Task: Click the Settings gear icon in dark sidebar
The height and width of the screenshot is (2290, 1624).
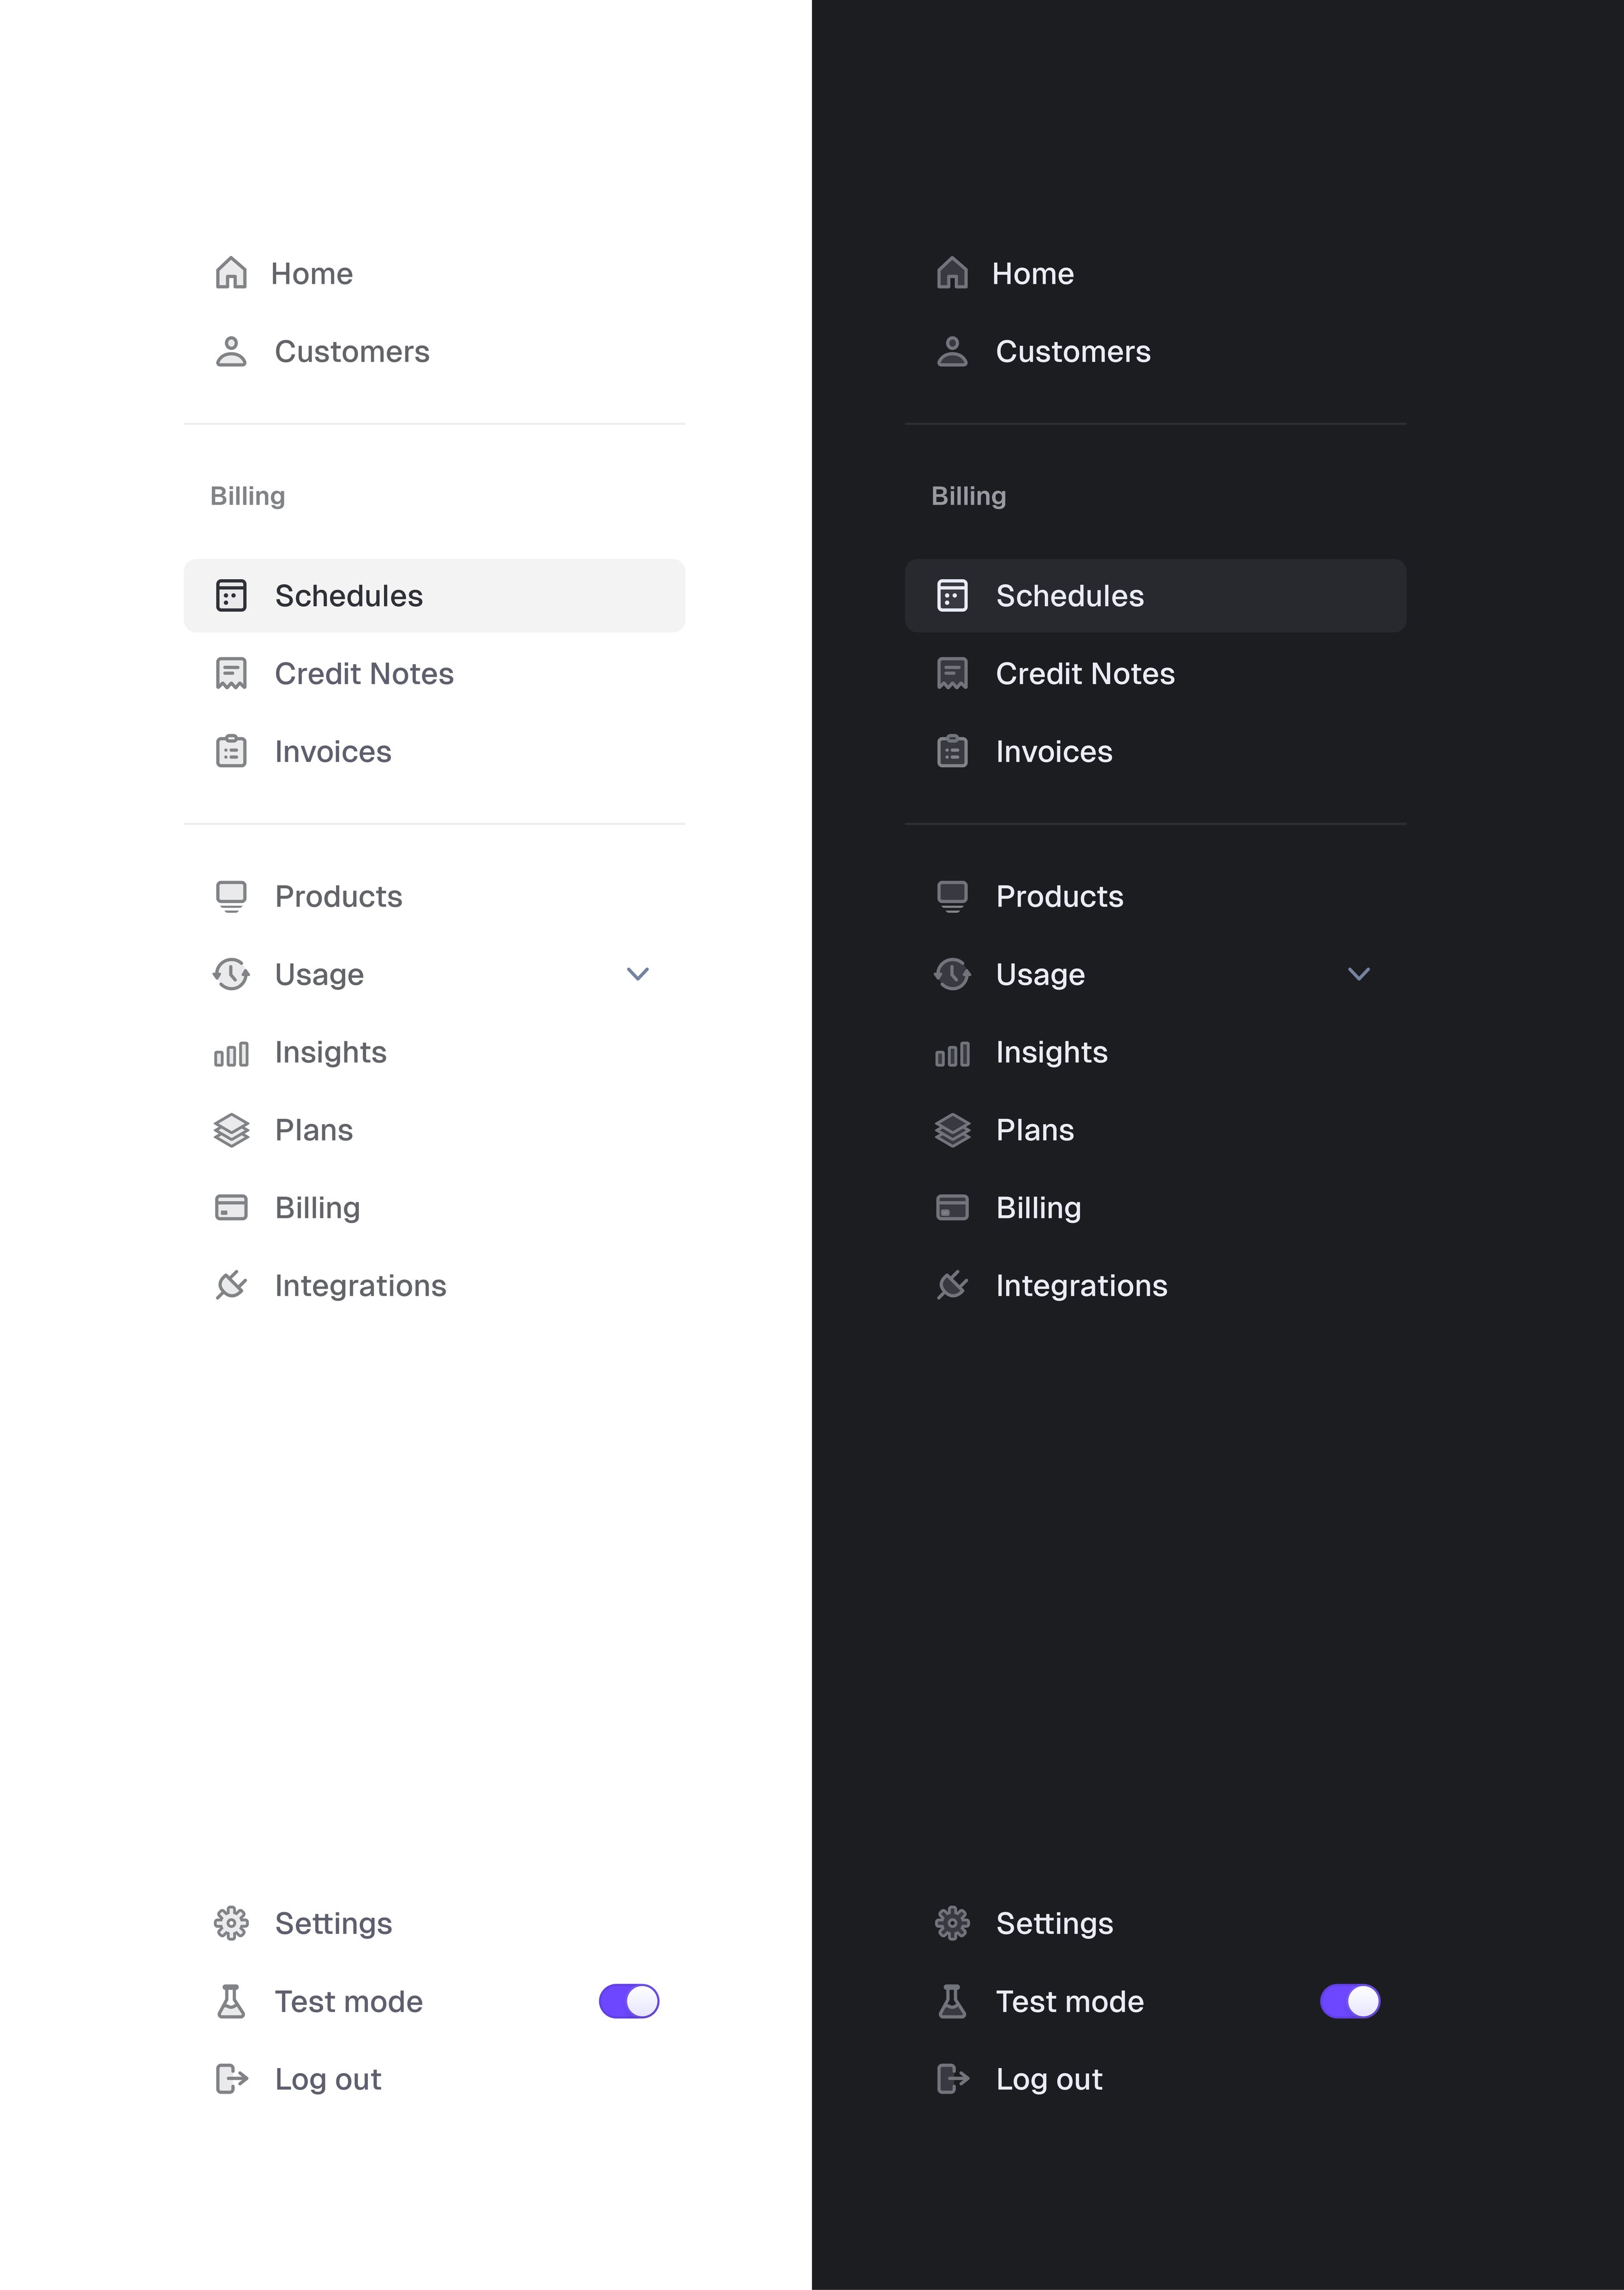Action: 952,1923
